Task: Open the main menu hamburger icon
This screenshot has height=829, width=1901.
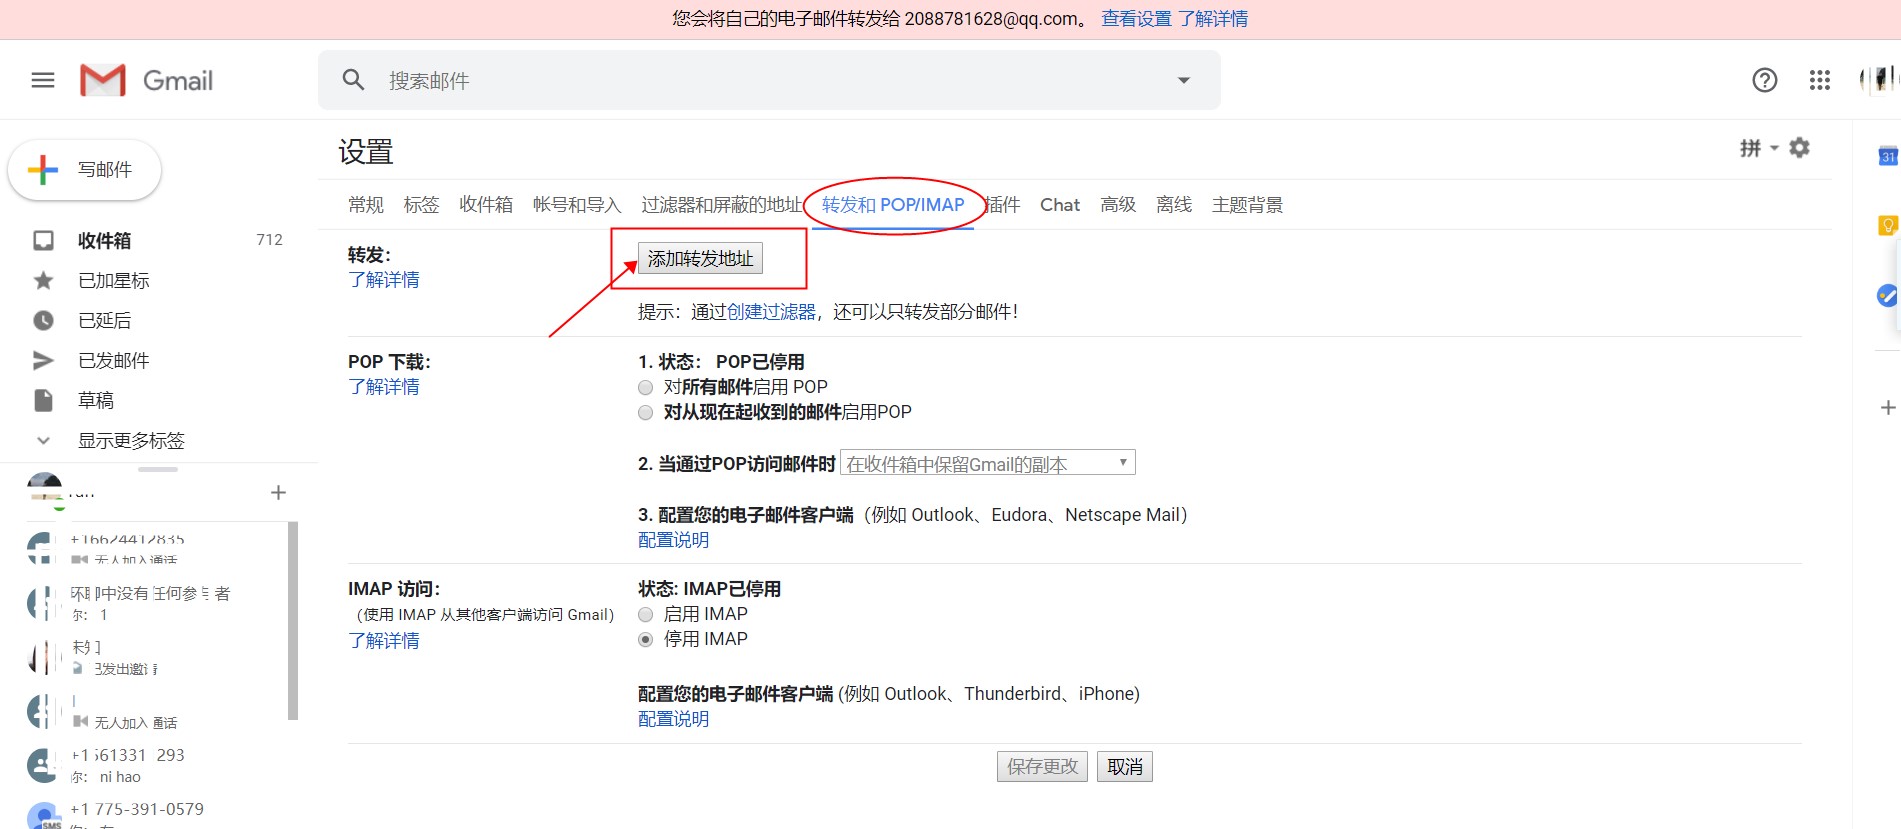Action: (43, 80)
